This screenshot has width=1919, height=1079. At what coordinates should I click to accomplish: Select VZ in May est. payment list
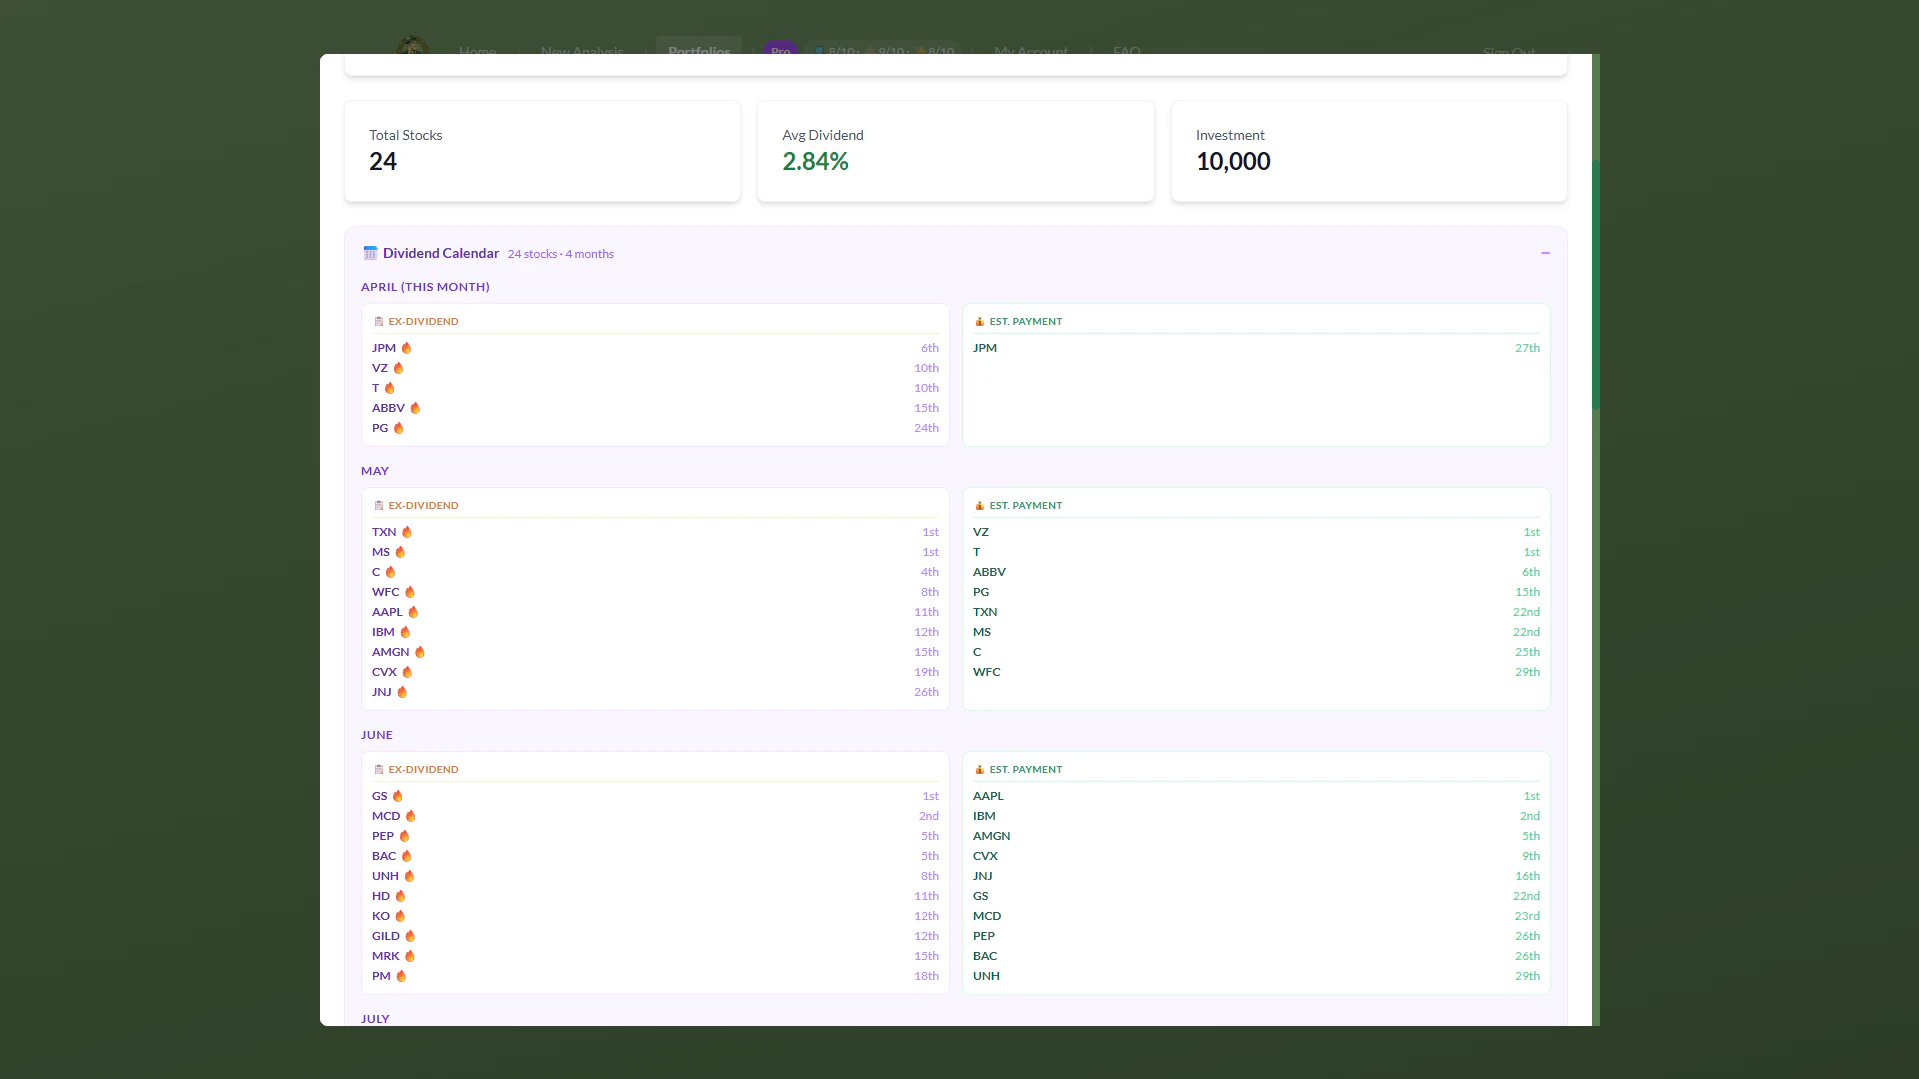pos(981,532)
